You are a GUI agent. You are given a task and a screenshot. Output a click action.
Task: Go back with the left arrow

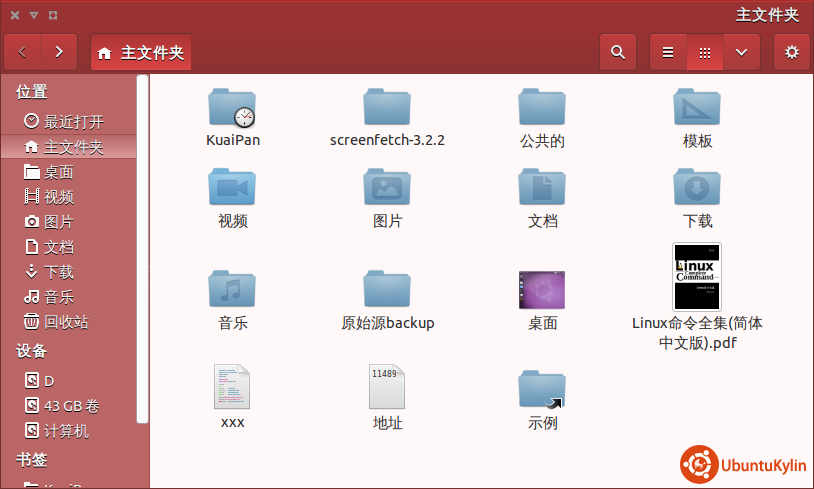pyautogui.click(x=23, y=52)
